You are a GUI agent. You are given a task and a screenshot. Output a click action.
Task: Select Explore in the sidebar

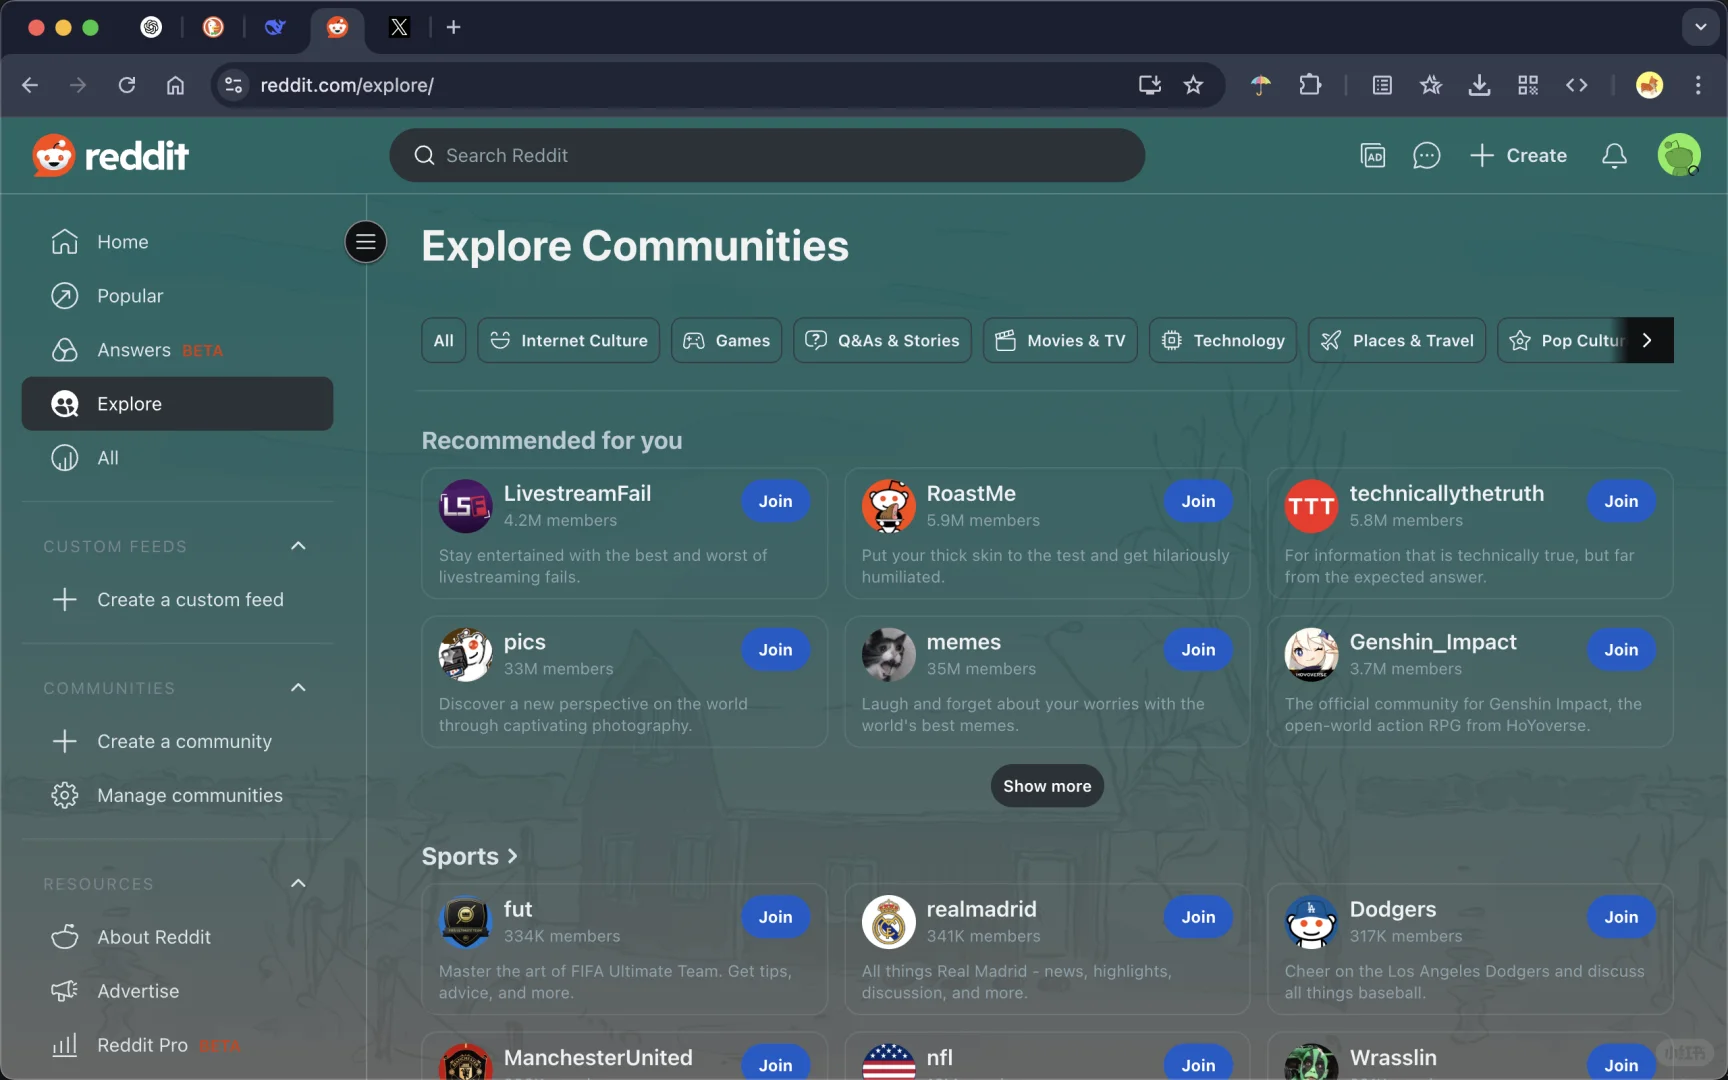coord(177,404)
